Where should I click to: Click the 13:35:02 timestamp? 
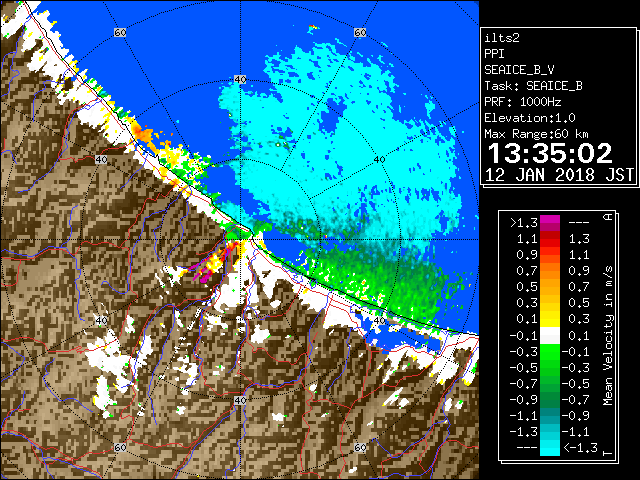click(550, 153)
